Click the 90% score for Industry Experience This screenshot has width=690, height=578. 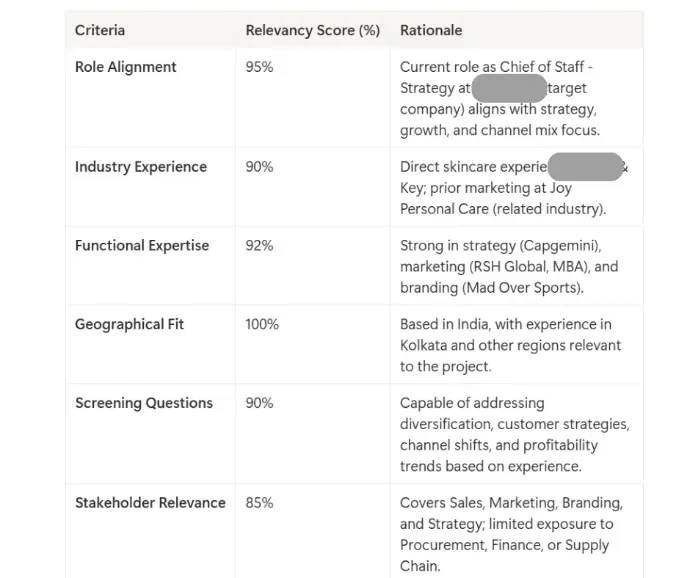click(259, 167)
